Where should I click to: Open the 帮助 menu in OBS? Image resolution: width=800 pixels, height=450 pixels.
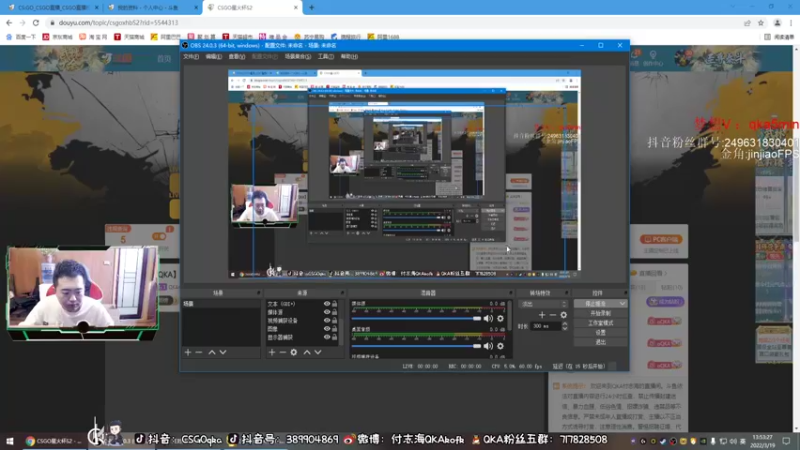pyautogui.click(x=349, y=57)
